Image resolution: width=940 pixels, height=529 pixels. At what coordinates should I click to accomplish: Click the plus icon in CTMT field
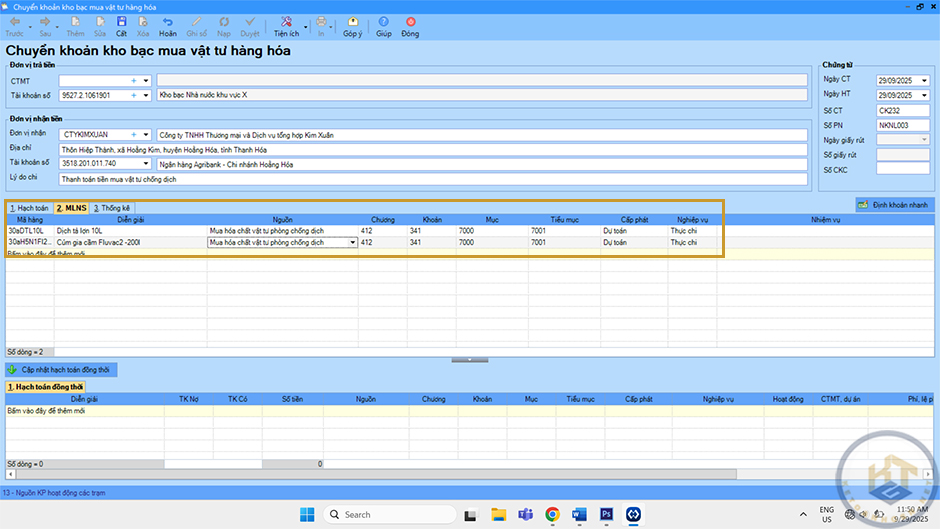pos(133,80)
